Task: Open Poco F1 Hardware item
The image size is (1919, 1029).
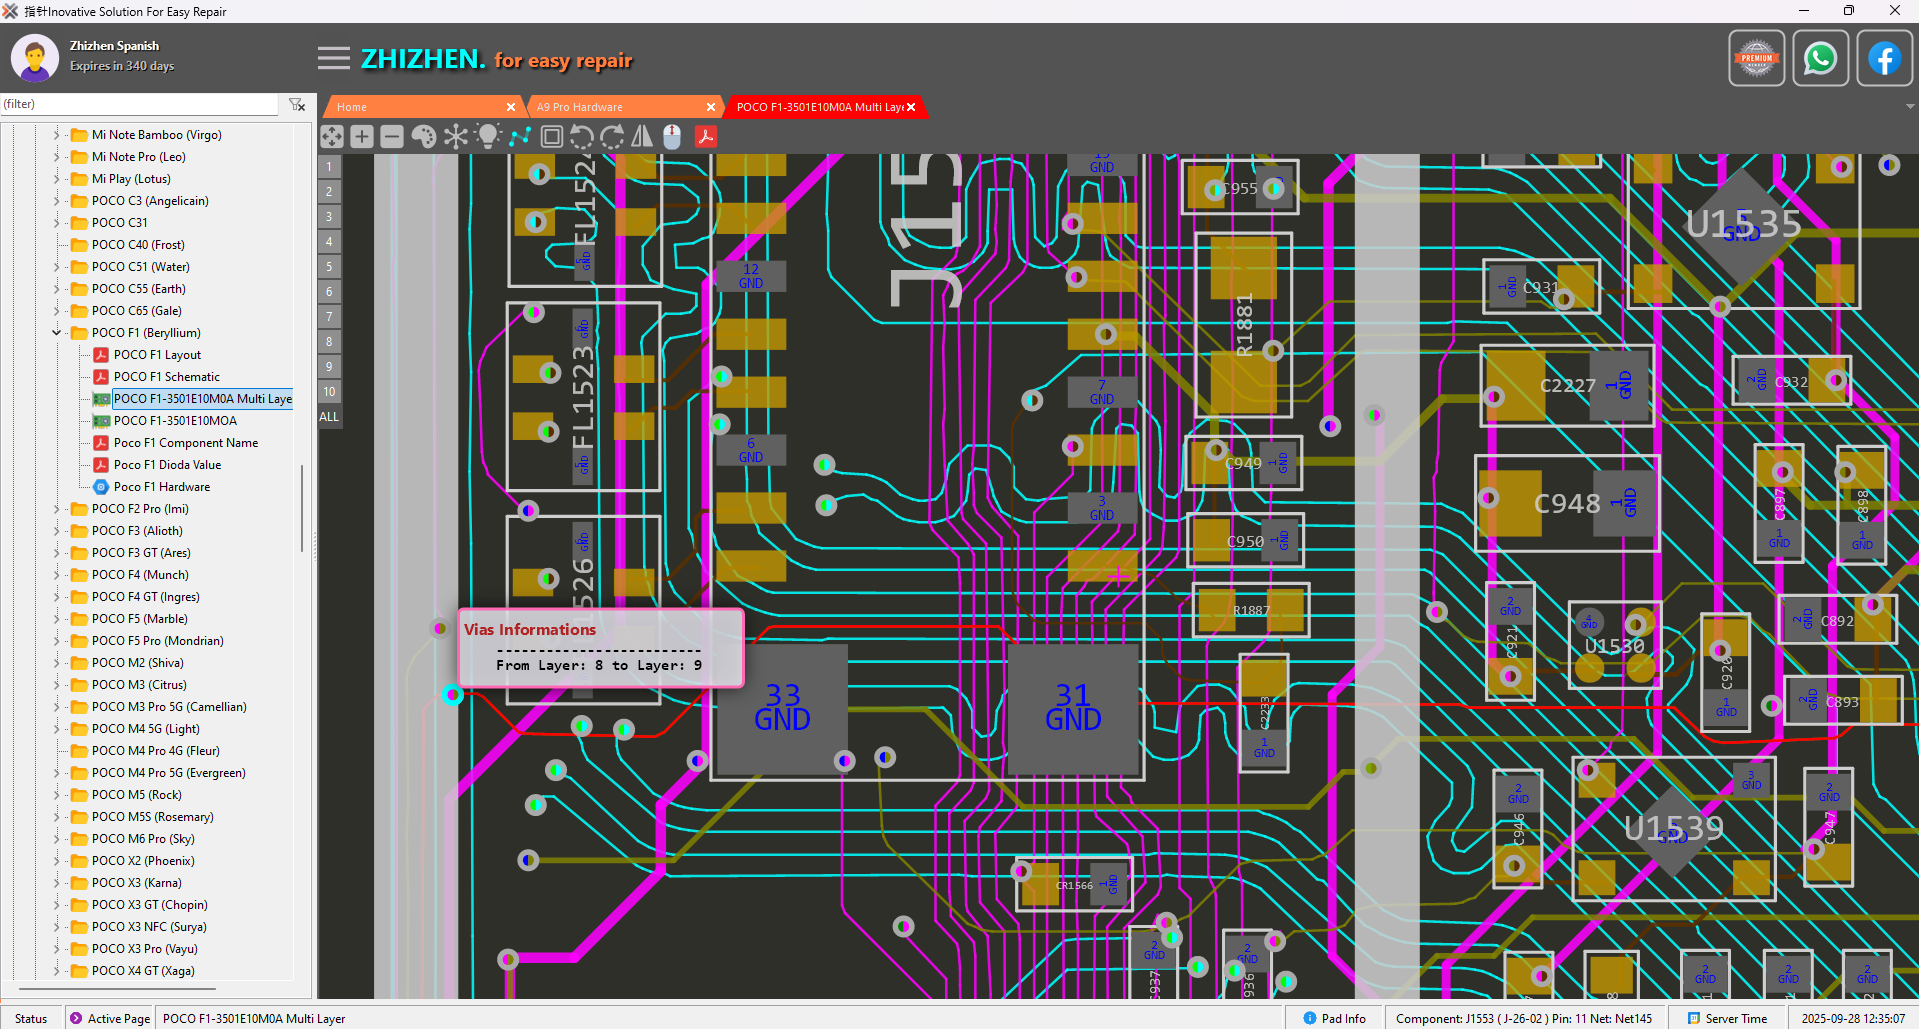Action: (x=162, y=487)
